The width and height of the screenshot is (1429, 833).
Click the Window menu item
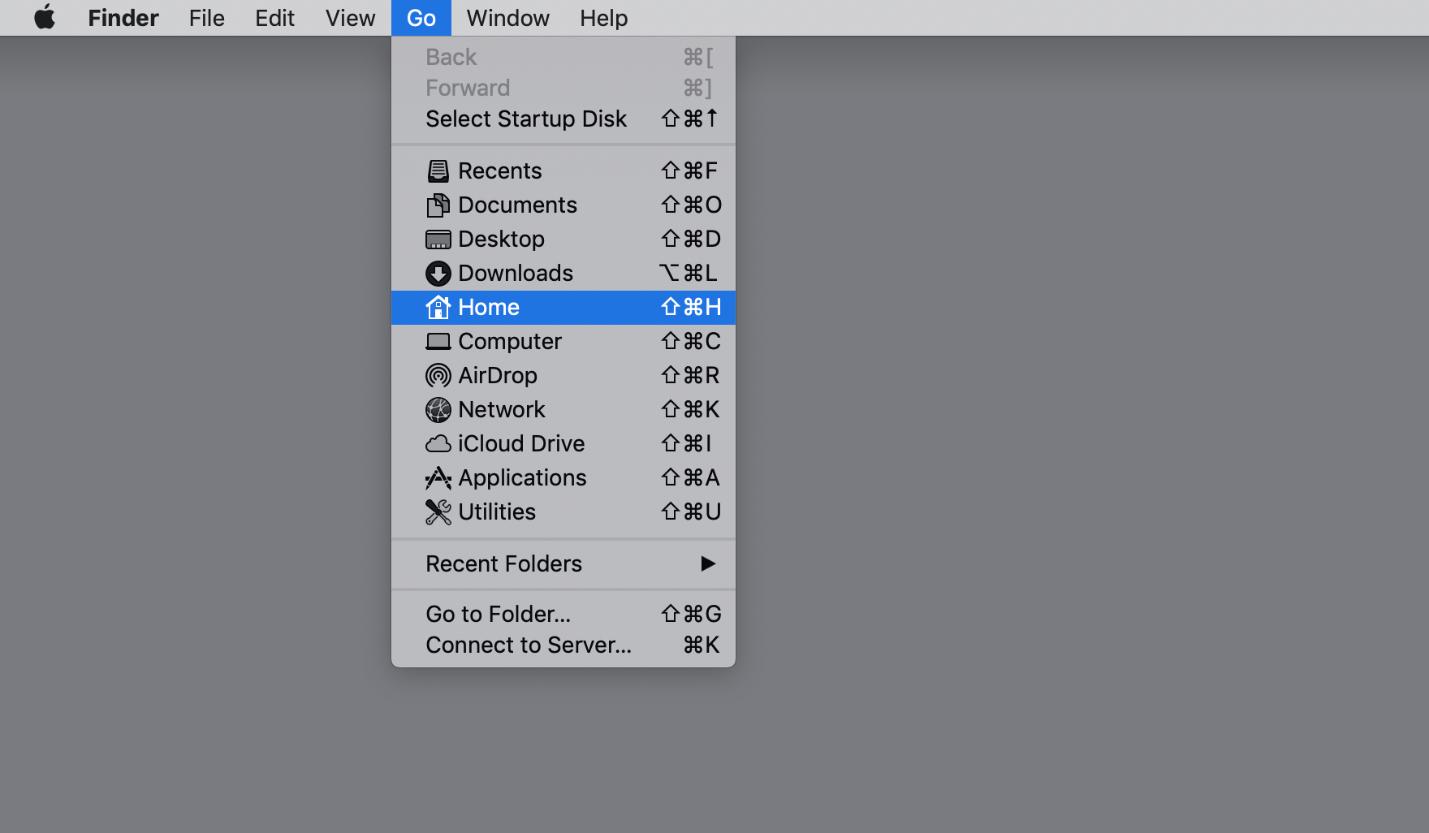tap(507, 17)
